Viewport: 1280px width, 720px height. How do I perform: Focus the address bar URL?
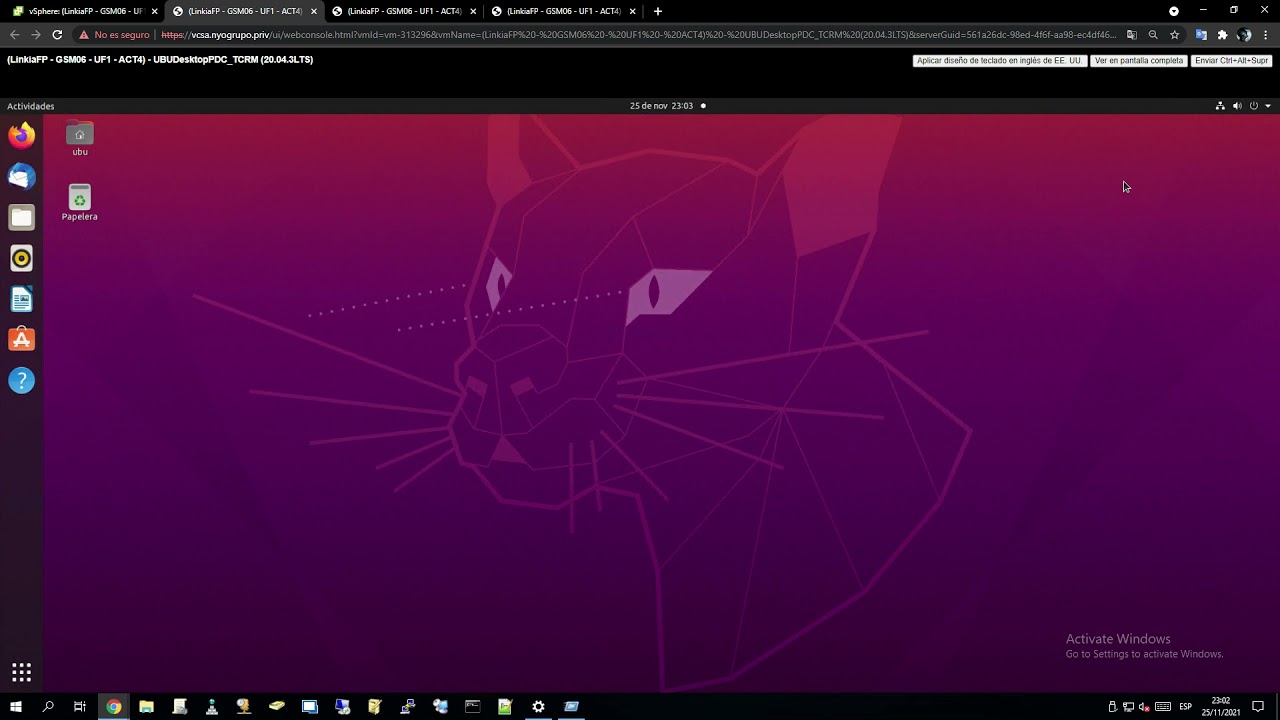(638, 35)
